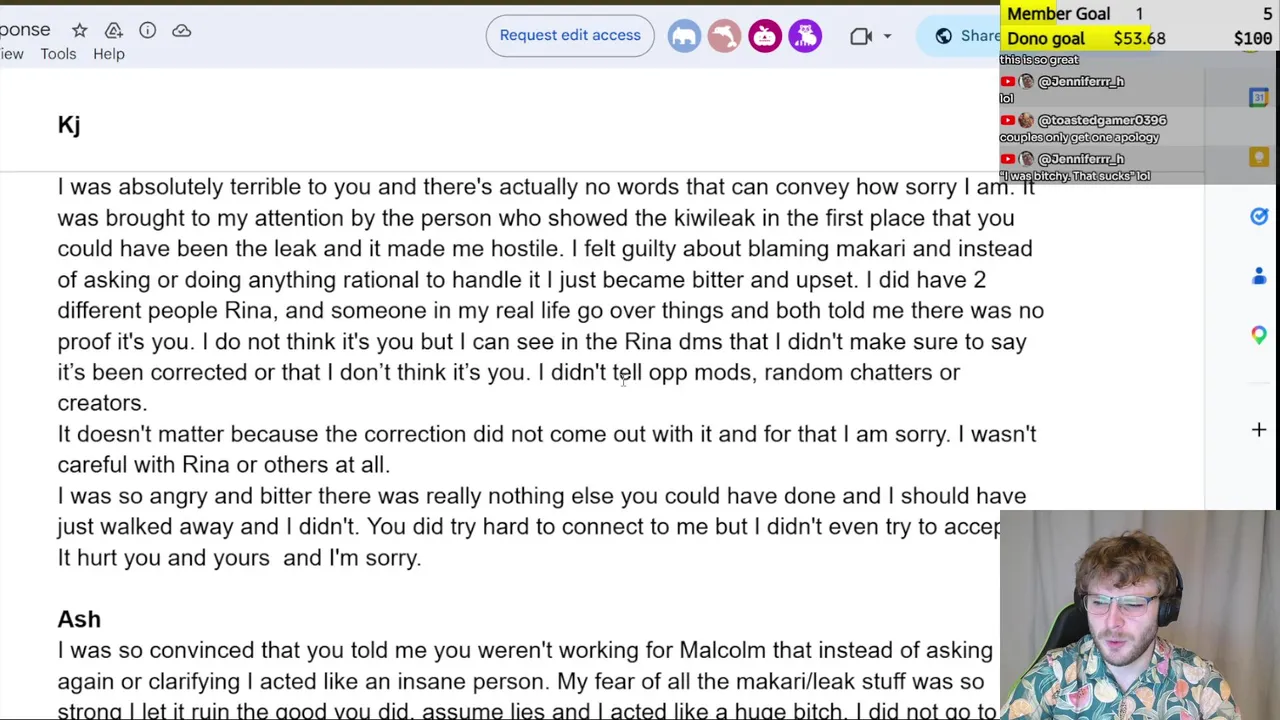The height and width of the screenshot is (720, 1280).
Task: Click the move to Drive icon
Action: pyautogui.click(x=114, y=31)
